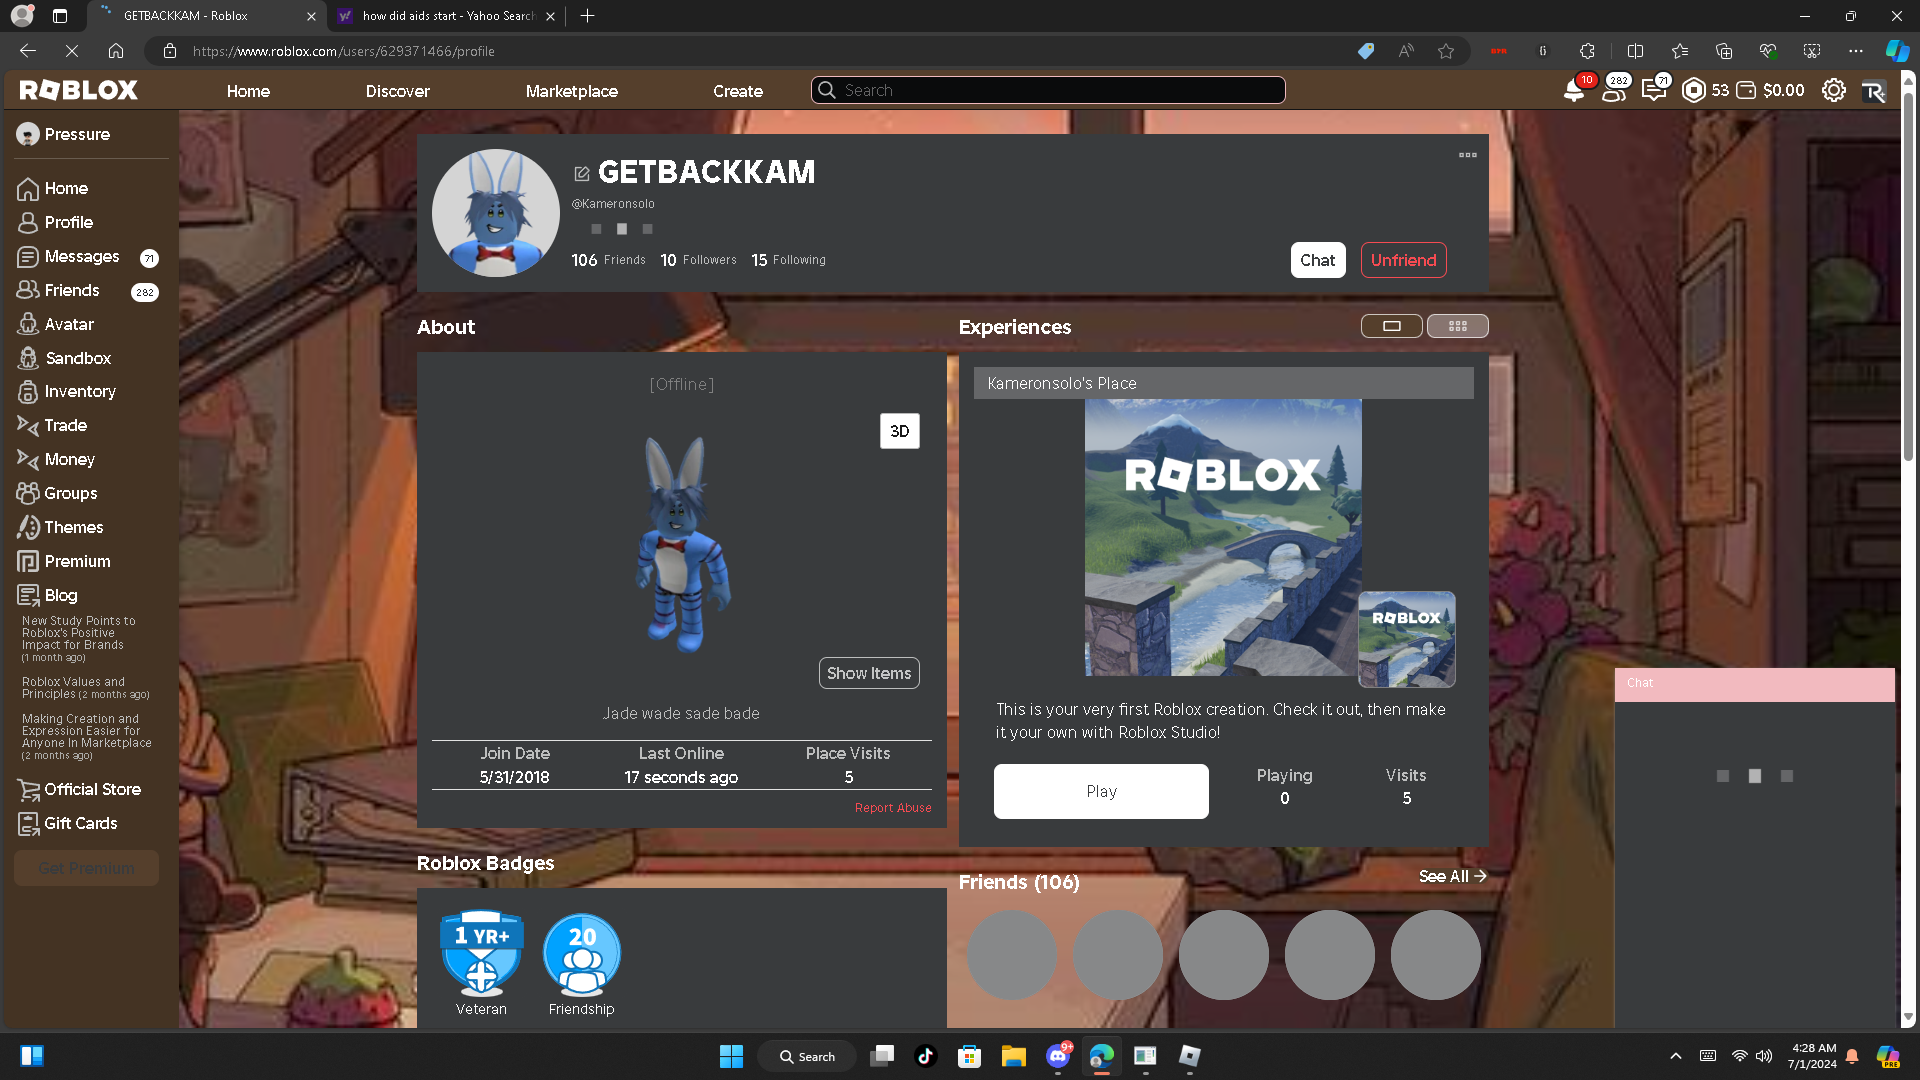Viewport: 1920px width, 1080px height.
Task: Go to Create in top navigation
Action: click(x=738, y=91)
